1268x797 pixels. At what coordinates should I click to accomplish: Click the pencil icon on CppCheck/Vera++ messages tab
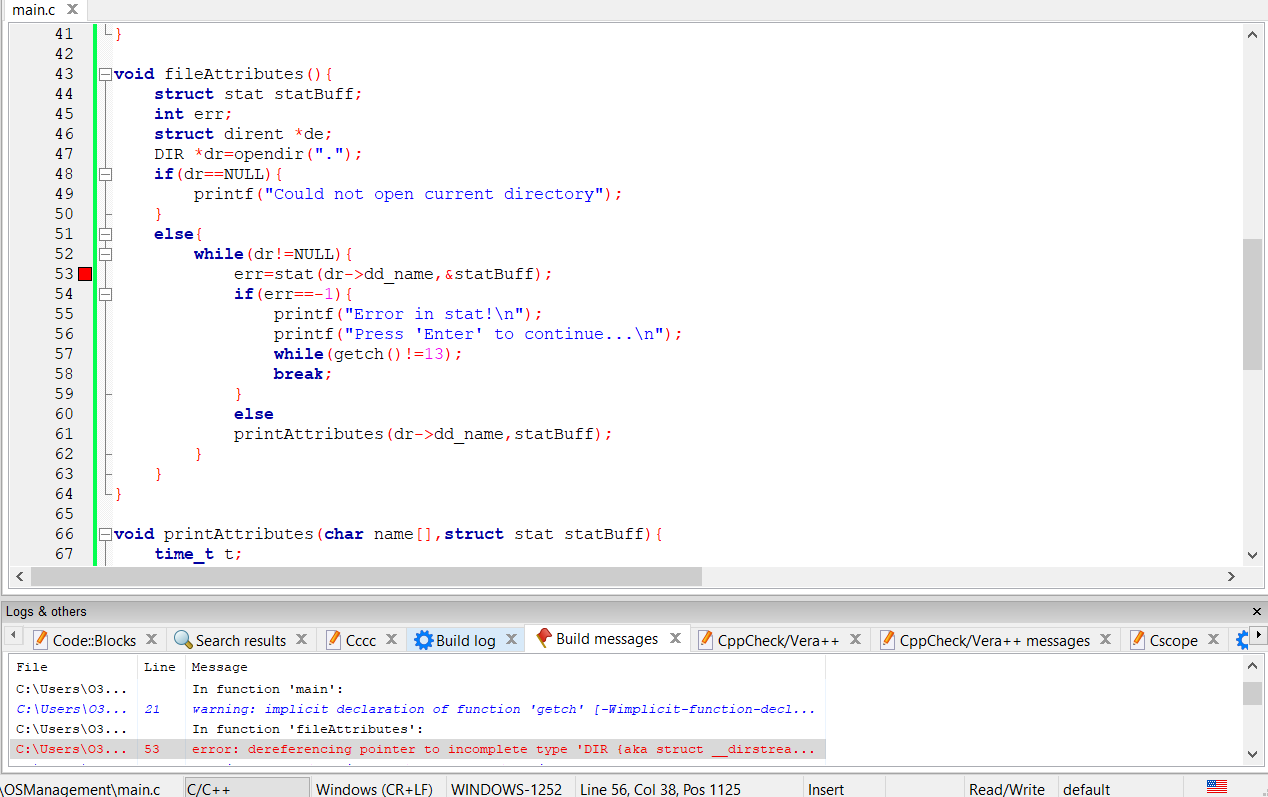889,639
